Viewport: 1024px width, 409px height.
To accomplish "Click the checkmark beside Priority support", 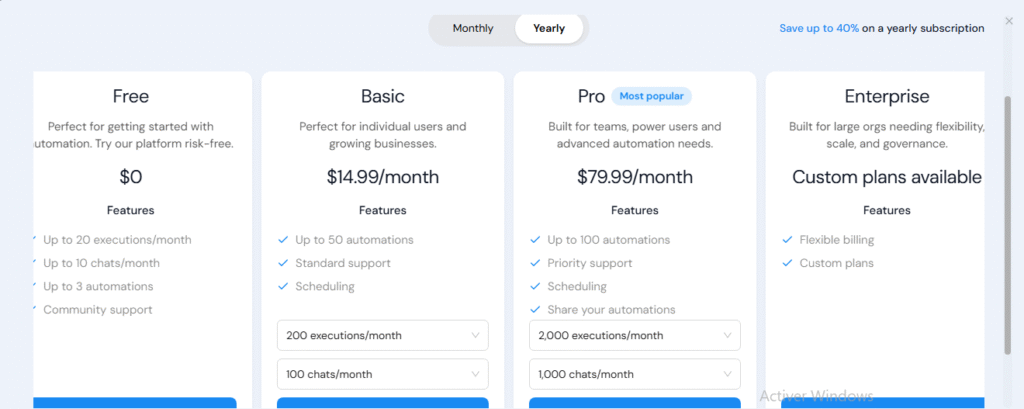I will pos(535,263).
